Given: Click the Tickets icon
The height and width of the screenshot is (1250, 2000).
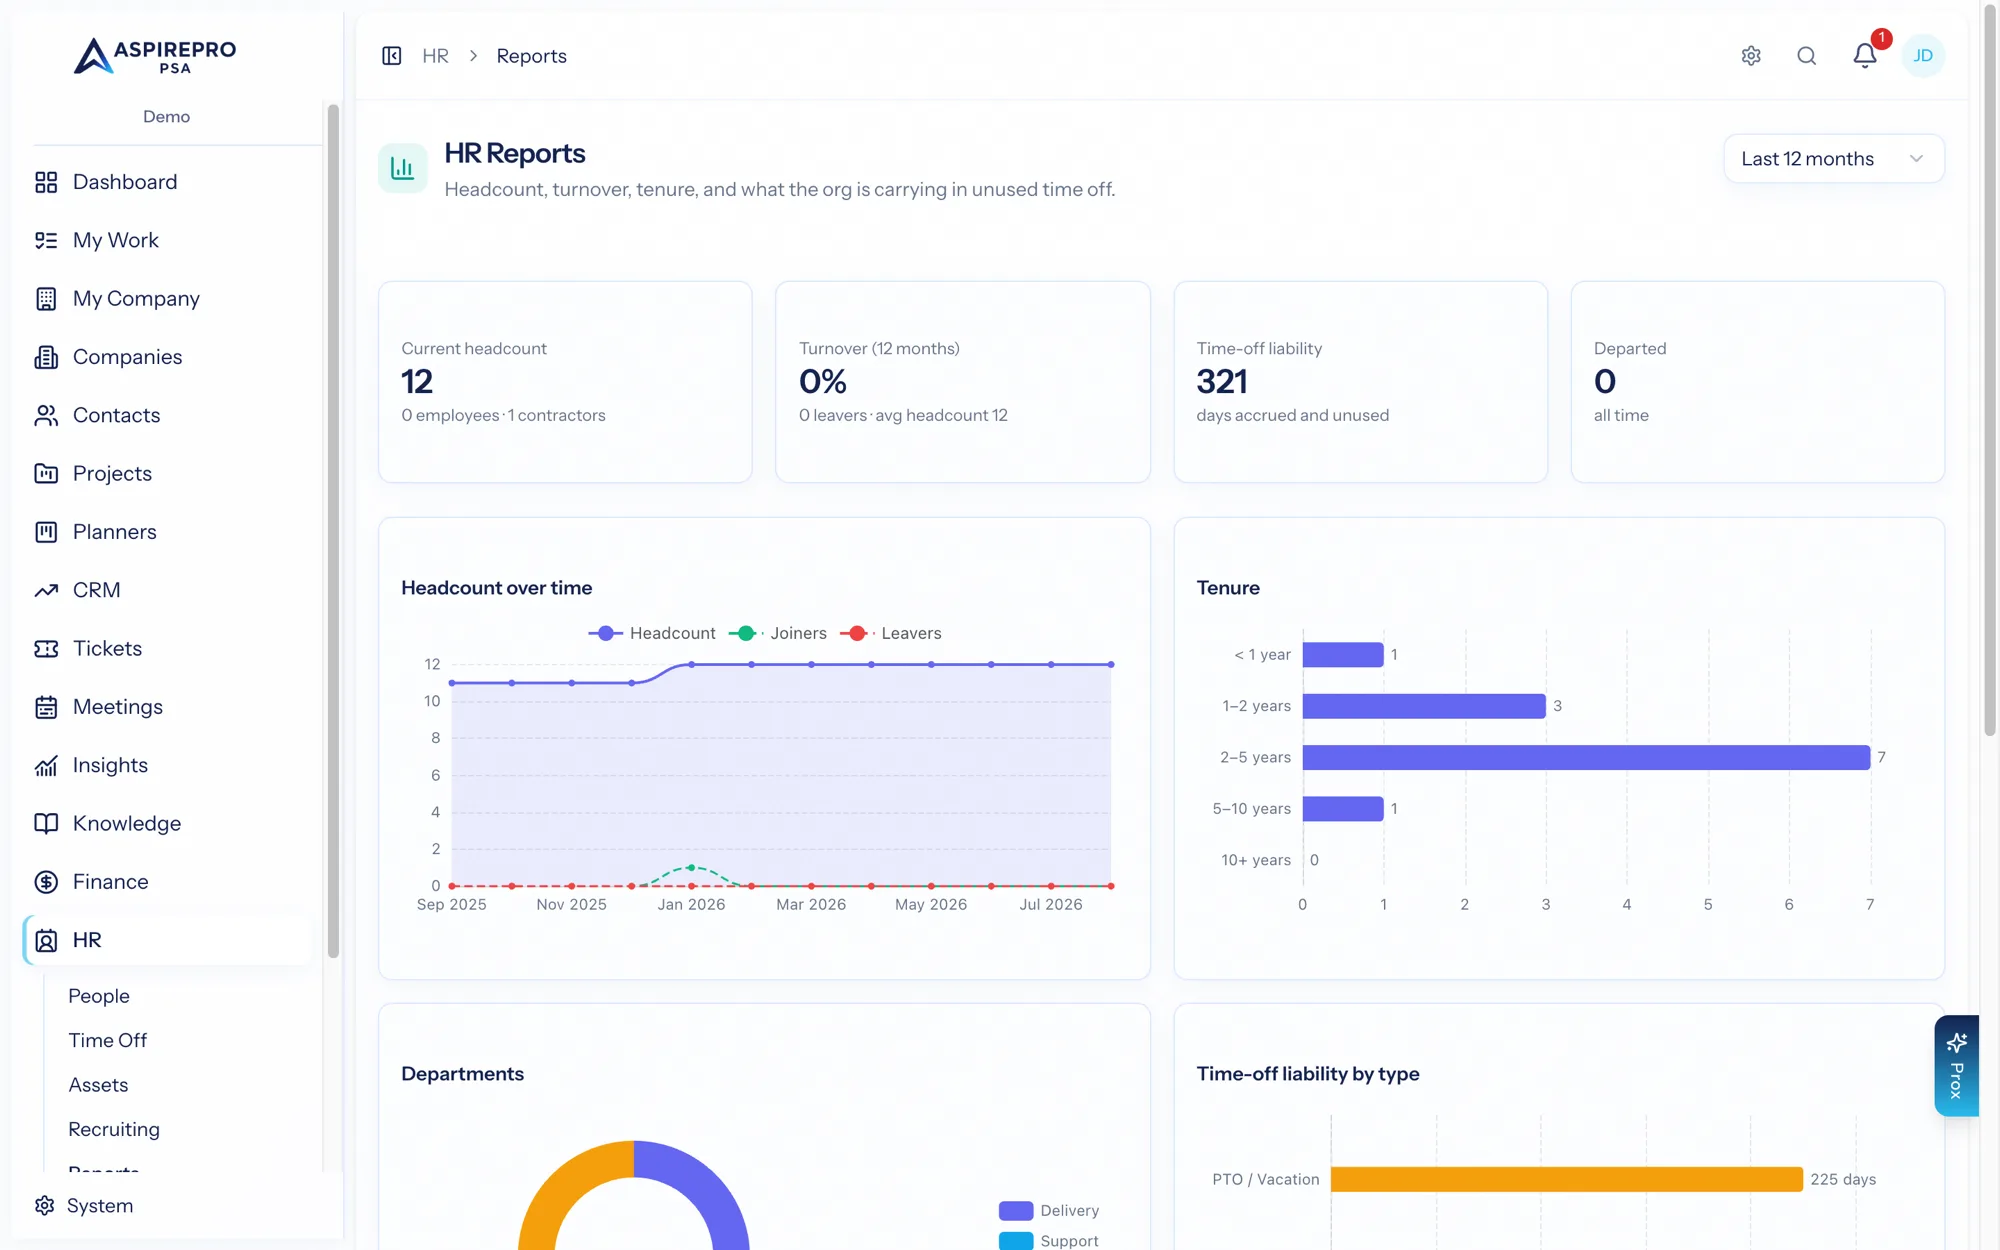Looking at the screenshot, I should 46,648.
